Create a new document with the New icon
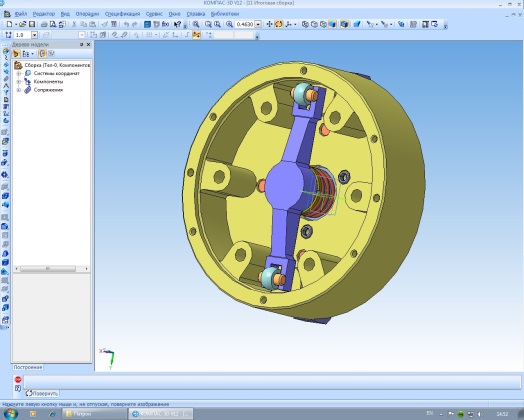Image resolution: width=524 pixels, height=420 pixels. tap(9, 24)
